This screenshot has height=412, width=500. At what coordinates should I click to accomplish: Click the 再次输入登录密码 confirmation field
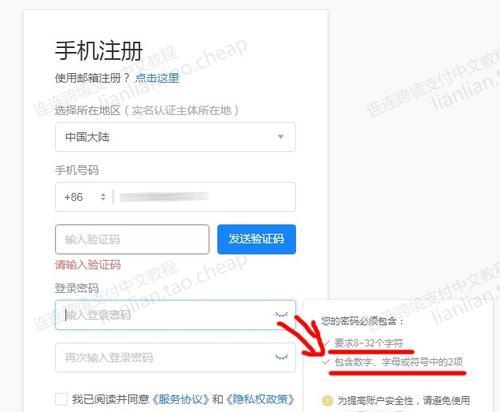(x=175, y=357)
